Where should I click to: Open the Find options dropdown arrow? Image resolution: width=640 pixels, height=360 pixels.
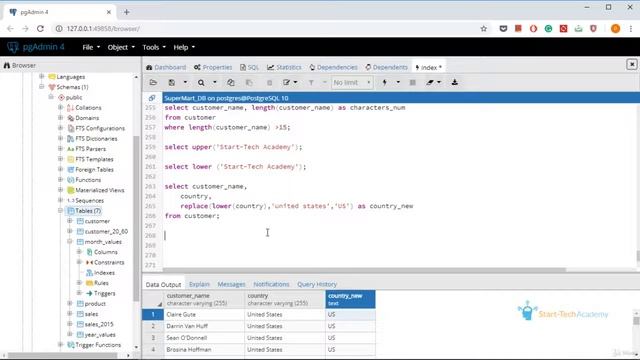pos(215,82)
